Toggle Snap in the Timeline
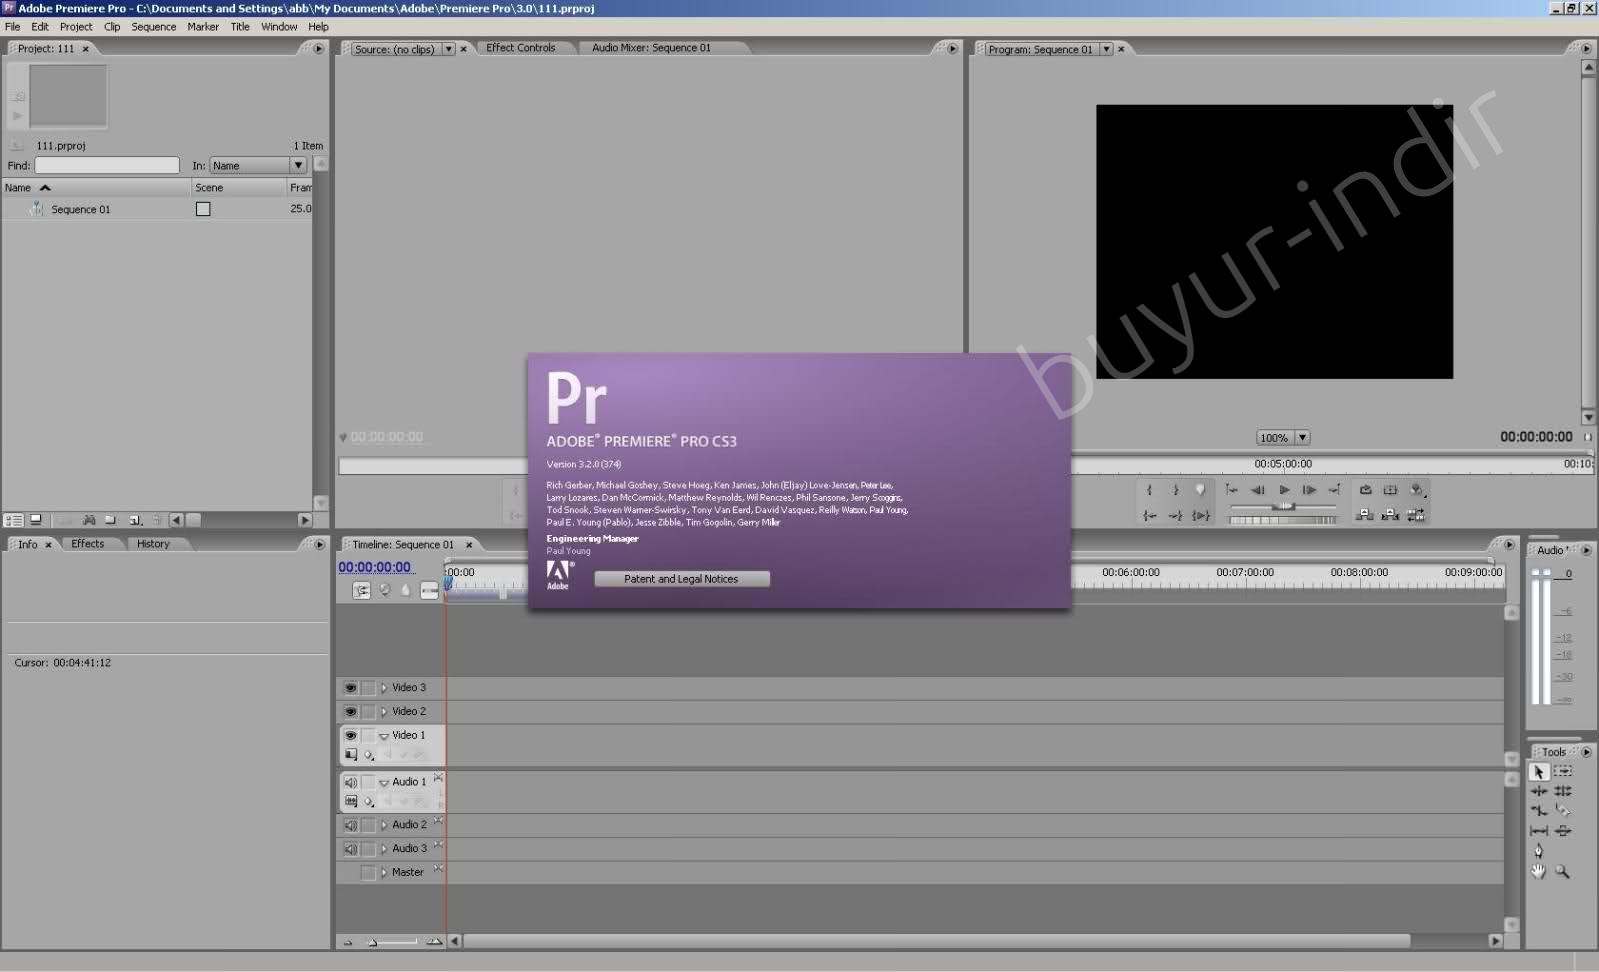The width and height of the screenshot is (1599, 972). pyautogui.click(x=362, y=591)
